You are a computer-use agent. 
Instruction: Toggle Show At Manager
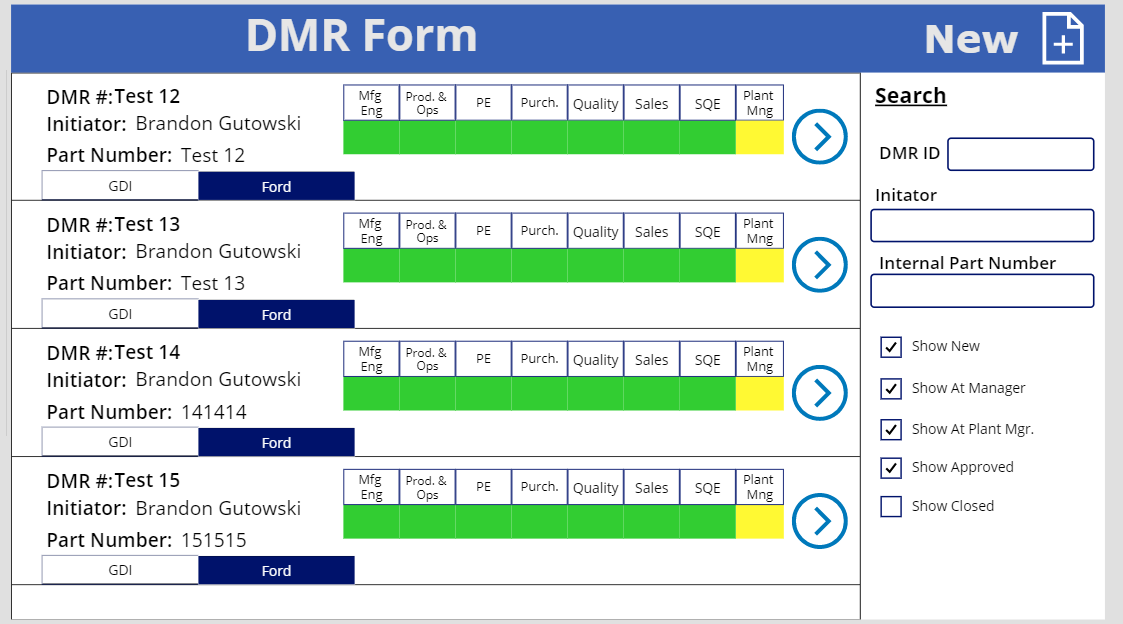tap(891, 388)
